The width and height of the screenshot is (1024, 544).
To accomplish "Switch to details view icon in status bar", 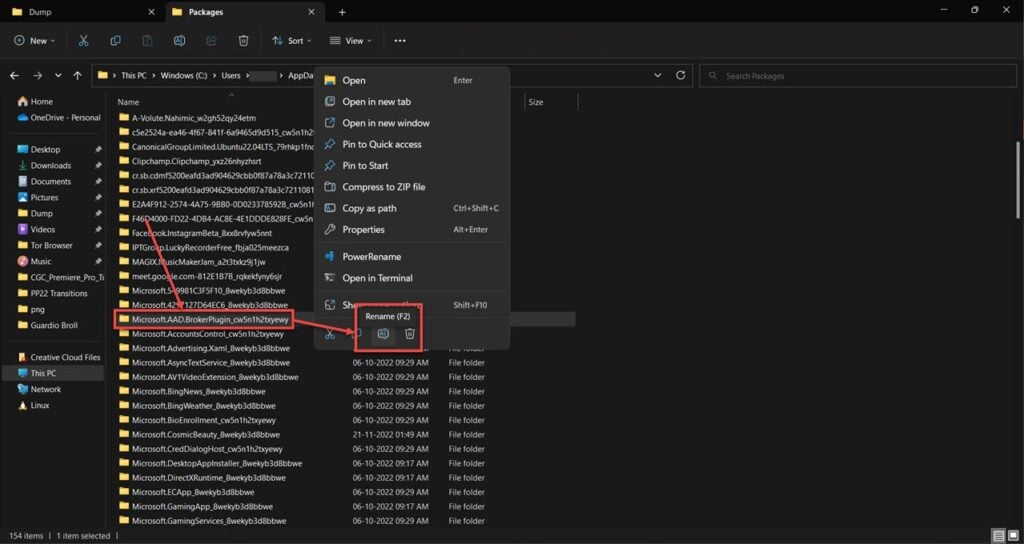I will pos(998,536).
